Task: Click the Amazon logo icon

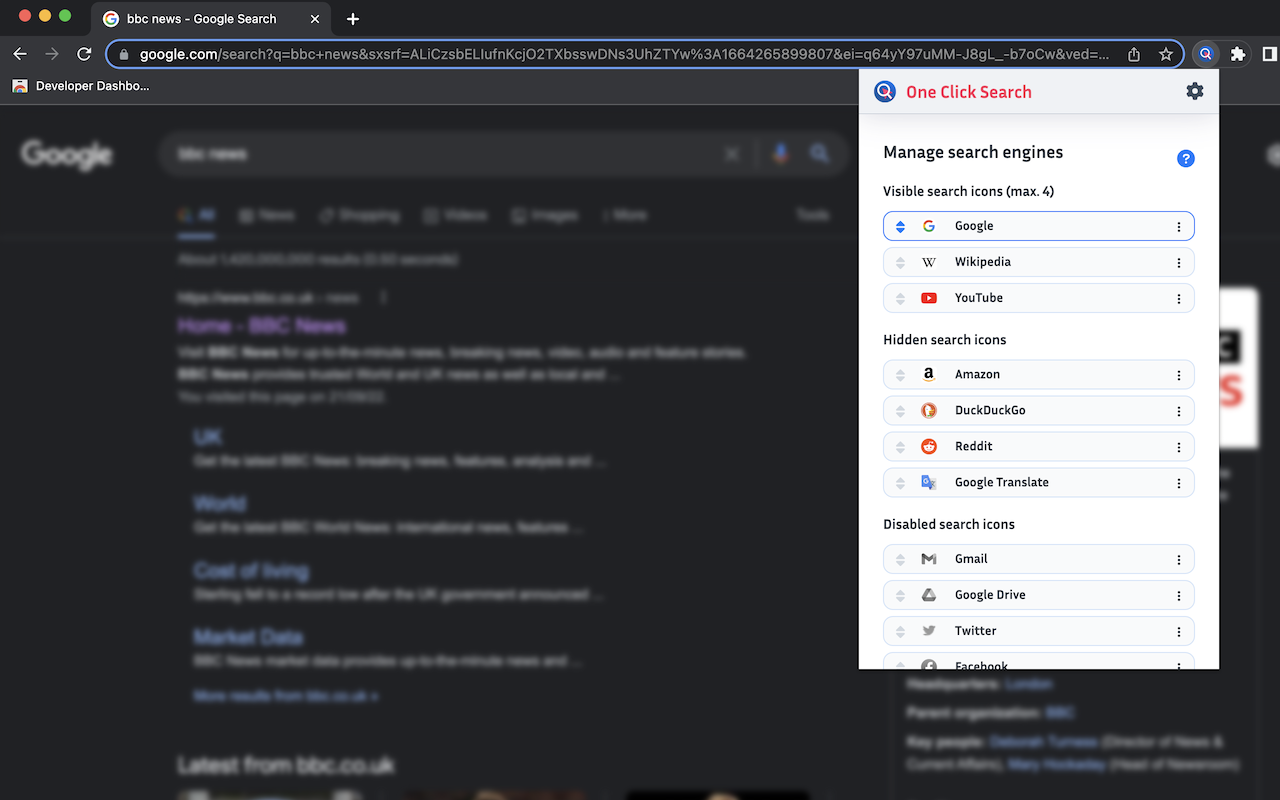Action: (x=929, y=374)
